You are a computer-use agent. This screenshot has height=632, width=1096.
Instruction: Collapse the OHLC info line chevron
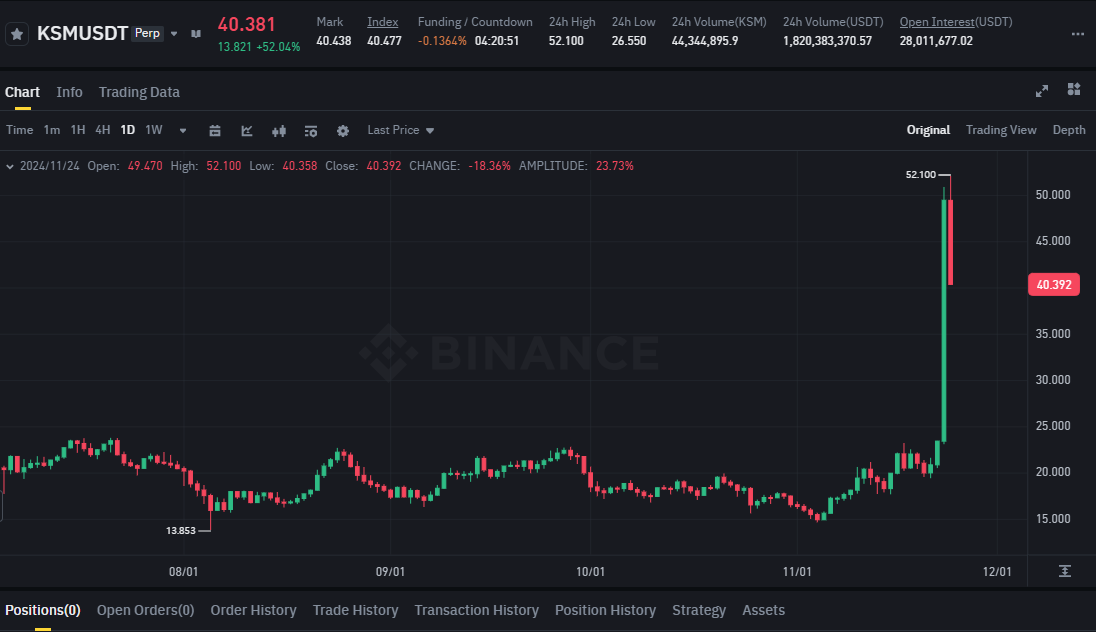[10, 166]
